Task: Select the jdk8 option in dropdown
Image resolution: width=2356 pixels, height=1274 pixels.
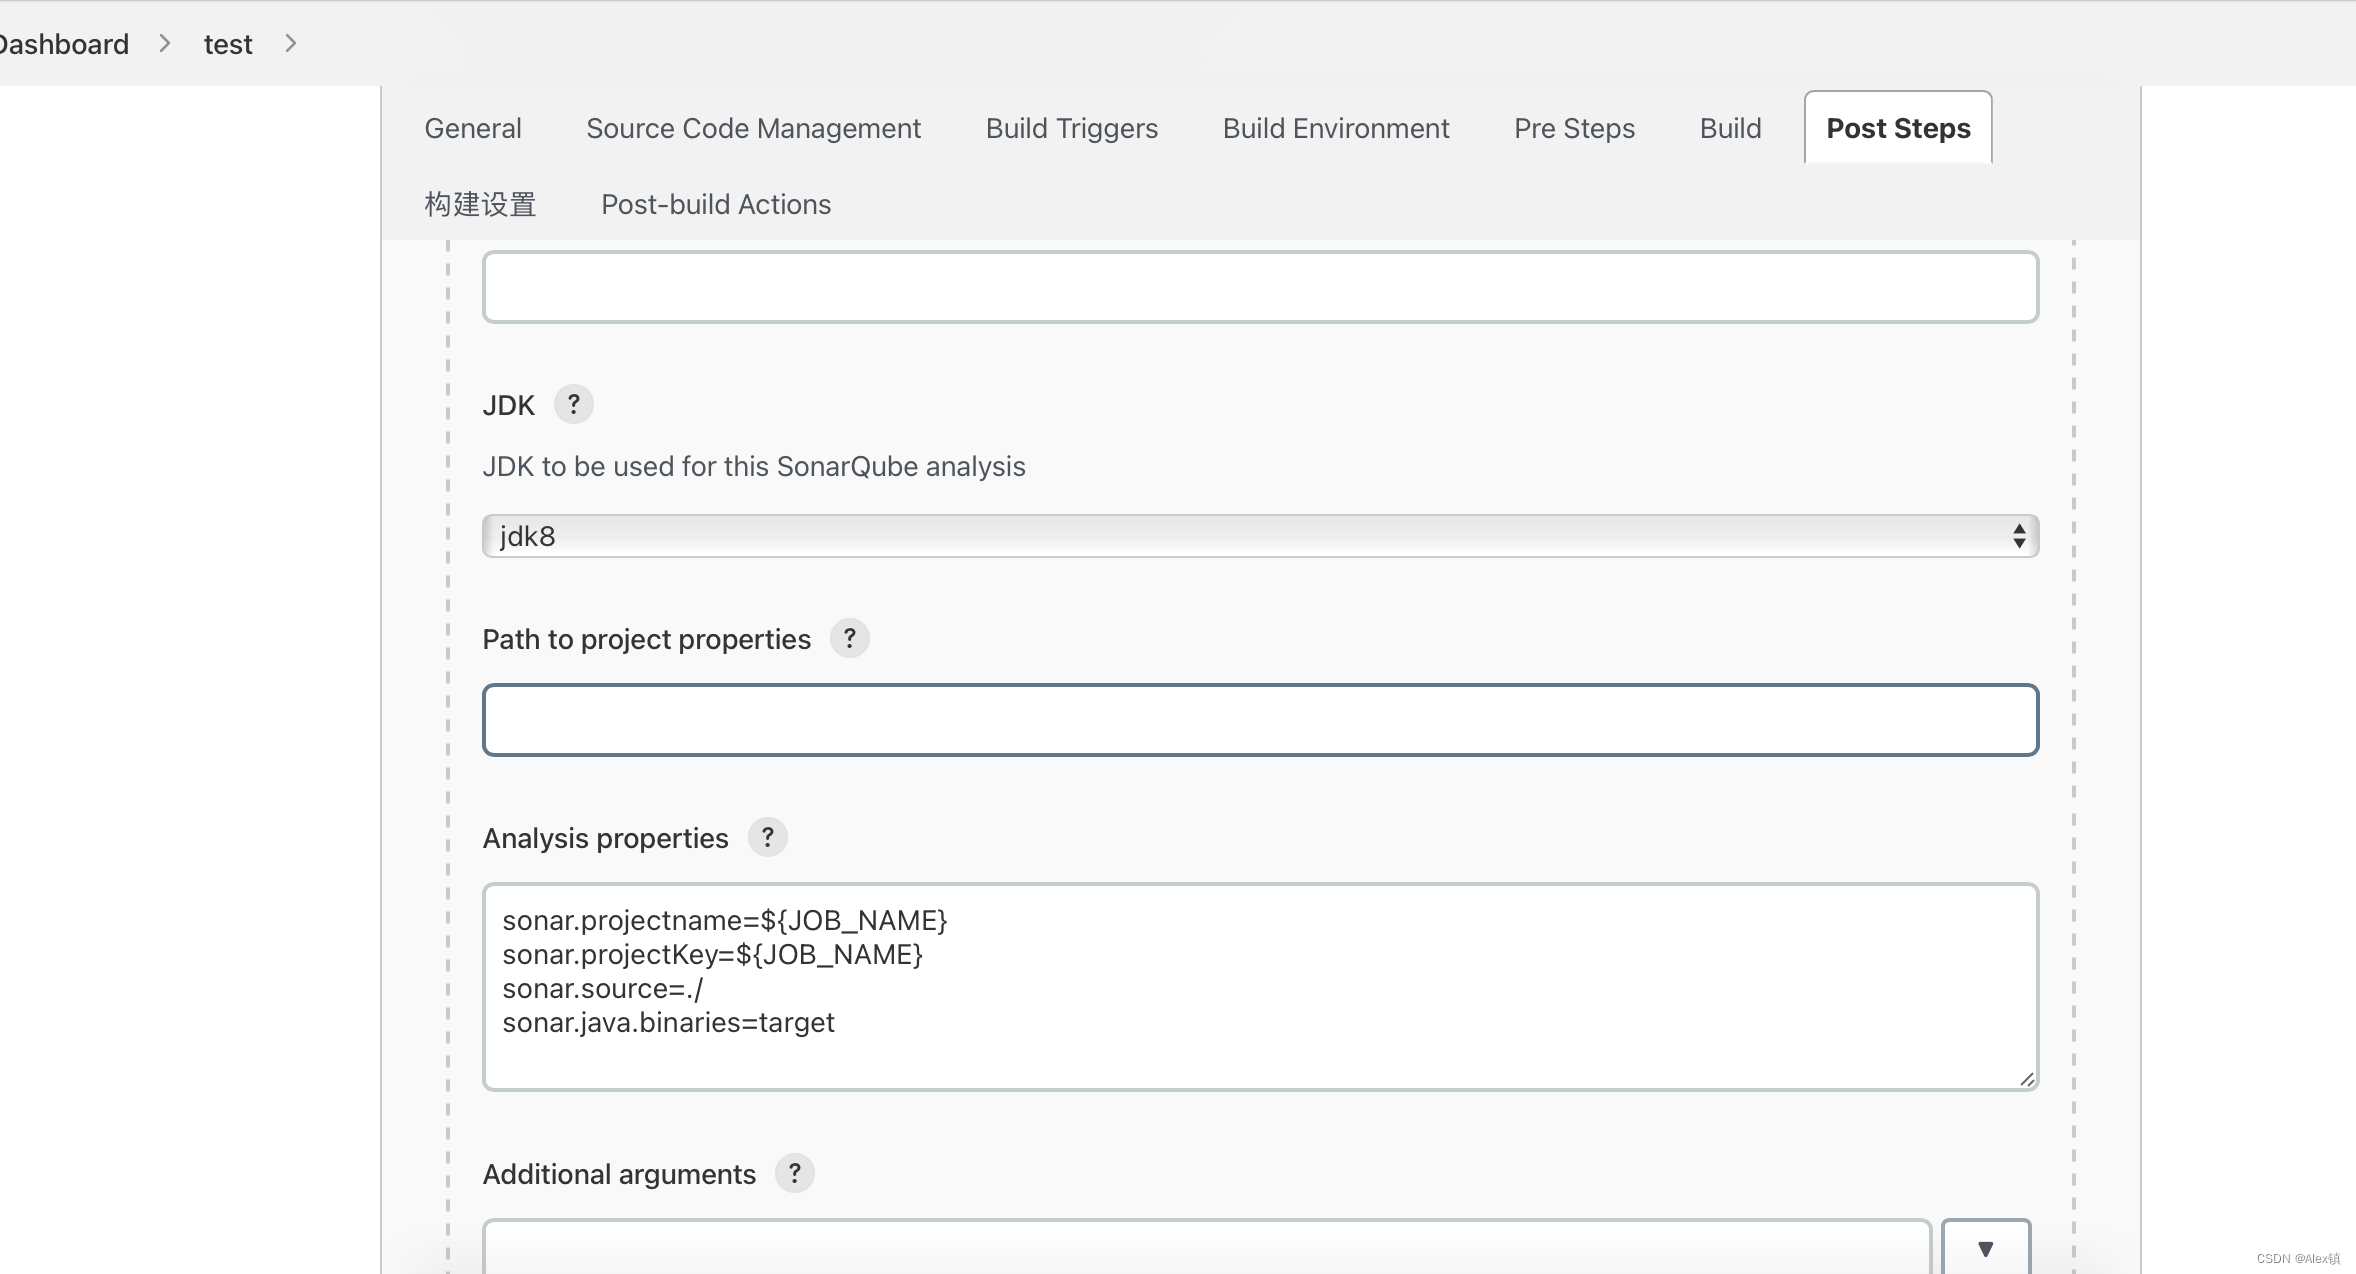Action: click(1260, 535)
